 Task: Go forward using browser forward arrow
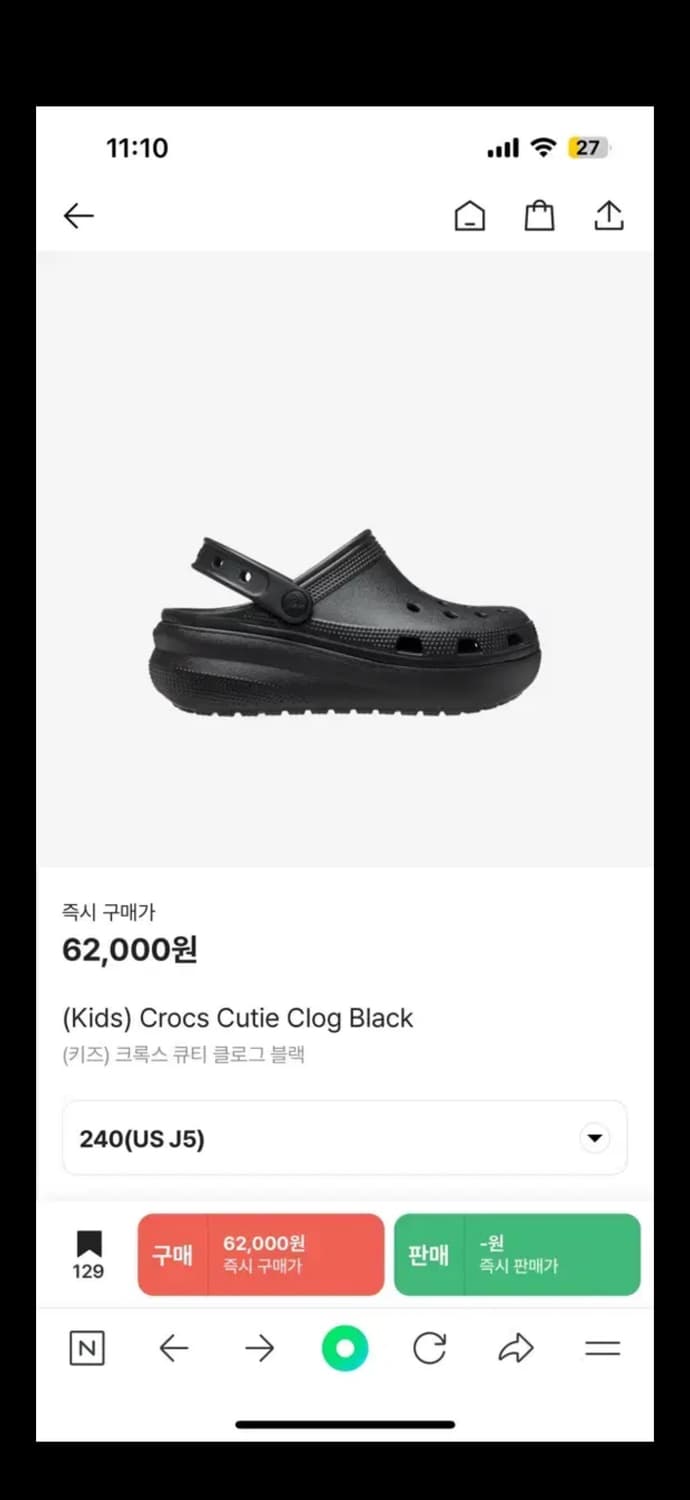[259, 1349]
